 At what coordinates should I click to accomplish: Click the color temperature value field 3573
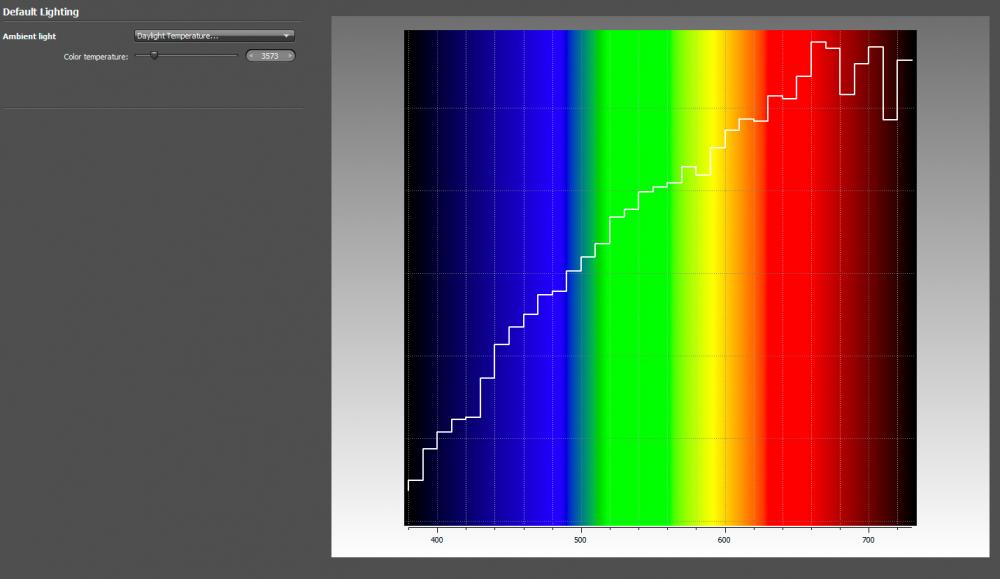click(x=270, y=56)
